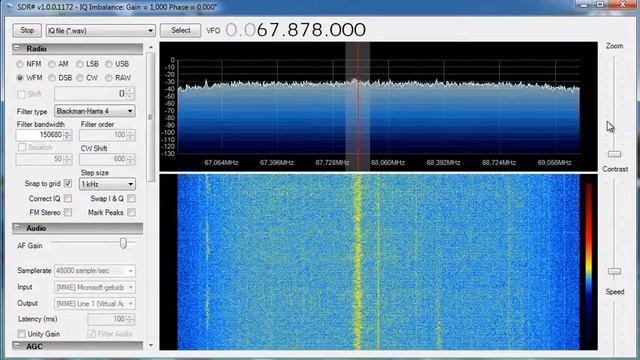Image resolution: width=640 pixels, height=360 pixels.
Task: Click the Zoom slider handle
Action: [x=614, y=154]
